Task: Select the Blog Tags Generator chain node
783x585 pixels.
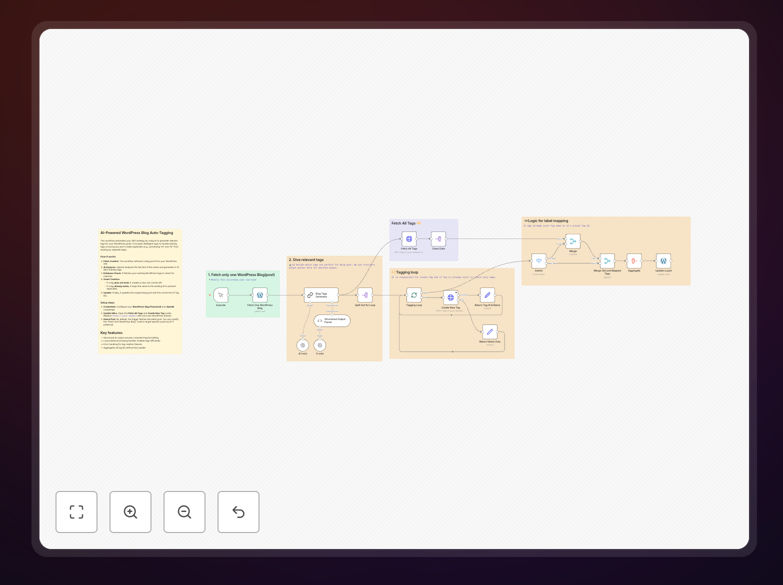Action: click(321, 295)
